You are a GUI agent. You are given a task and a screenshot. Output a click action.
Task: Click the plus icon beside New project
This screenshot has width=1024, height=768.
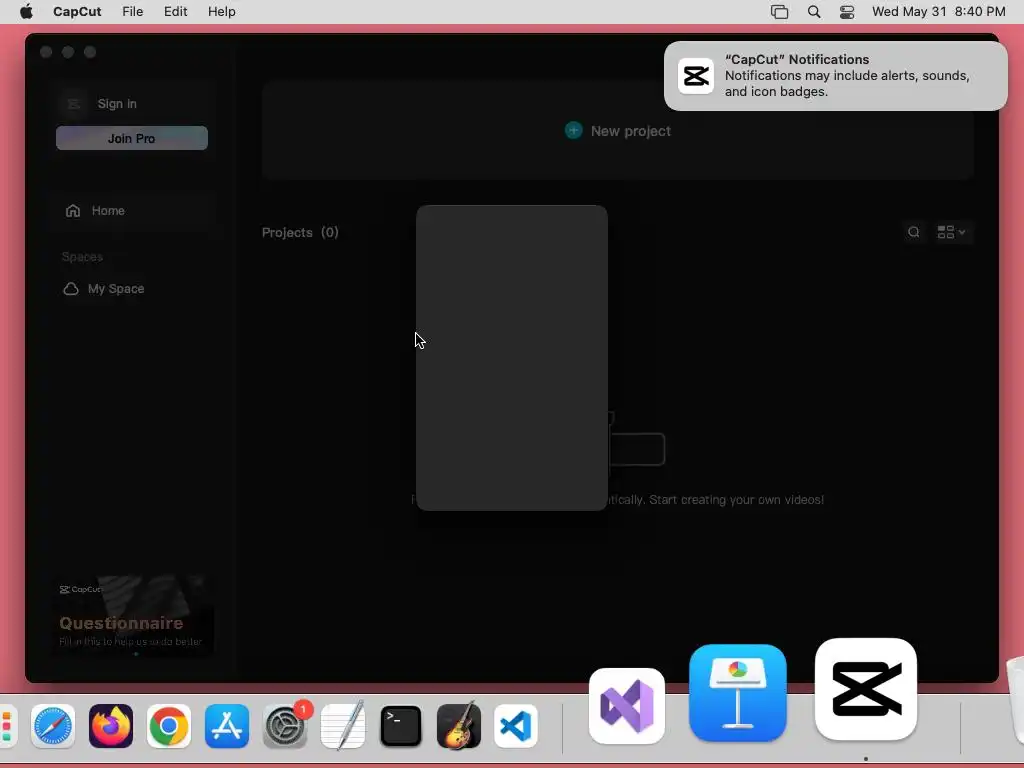573,131
